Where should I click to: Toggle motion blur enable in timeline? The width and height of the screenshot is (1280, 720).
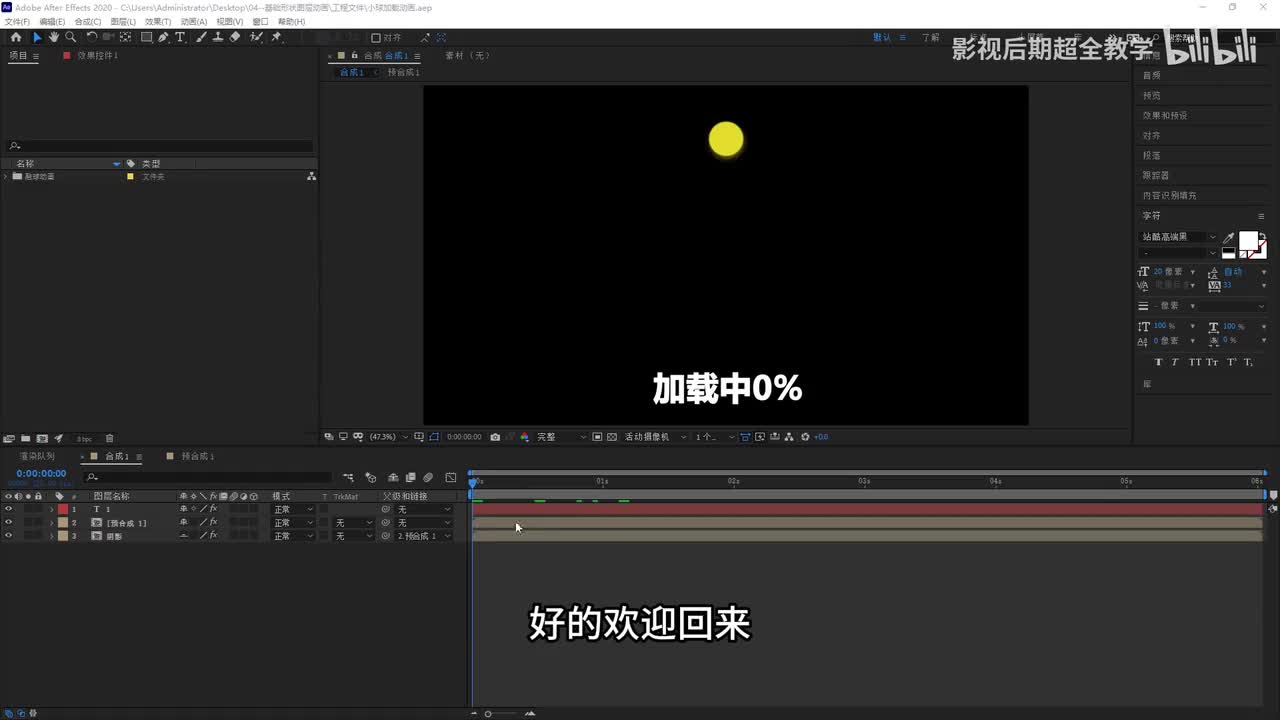tap(428, 477)
